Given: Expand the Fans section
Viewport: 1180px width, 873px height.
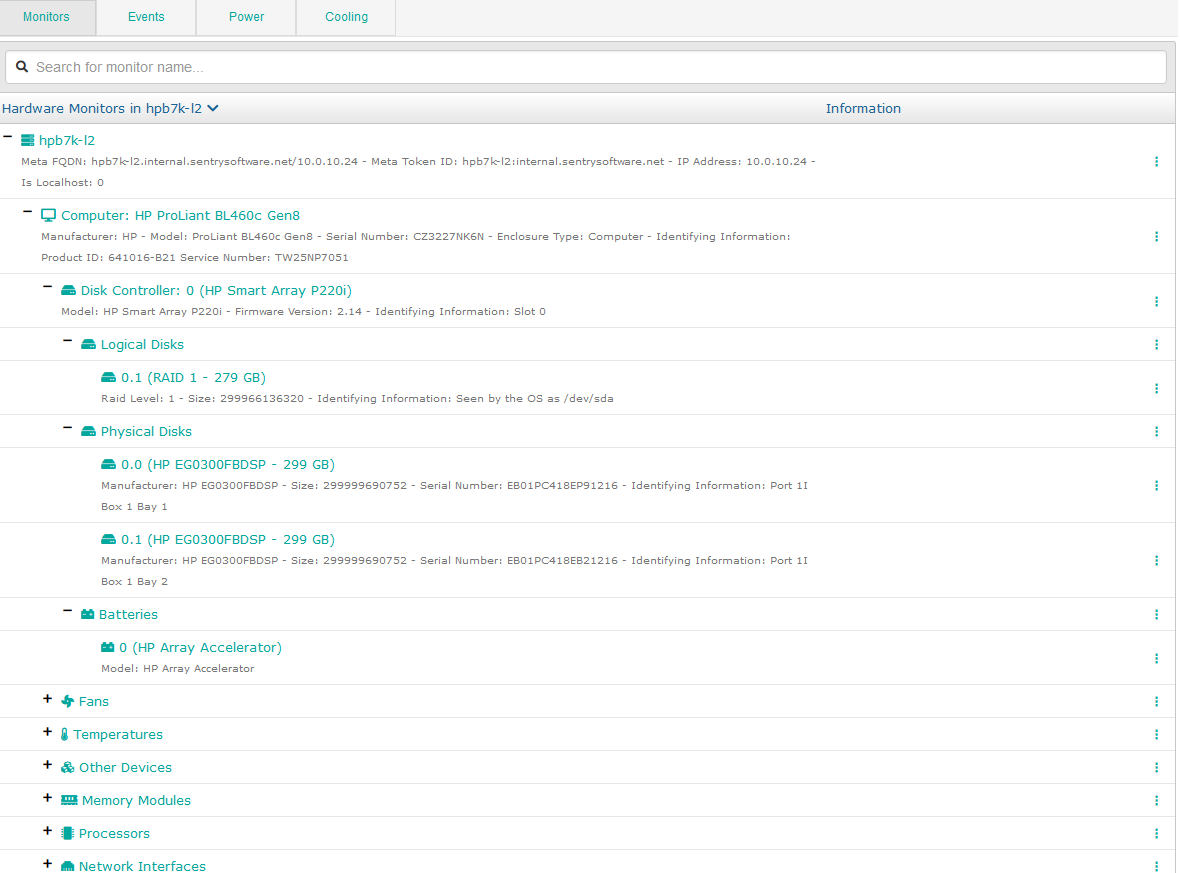Looking at the screenshot, I should pyautogui.click(x=47, y=698).
